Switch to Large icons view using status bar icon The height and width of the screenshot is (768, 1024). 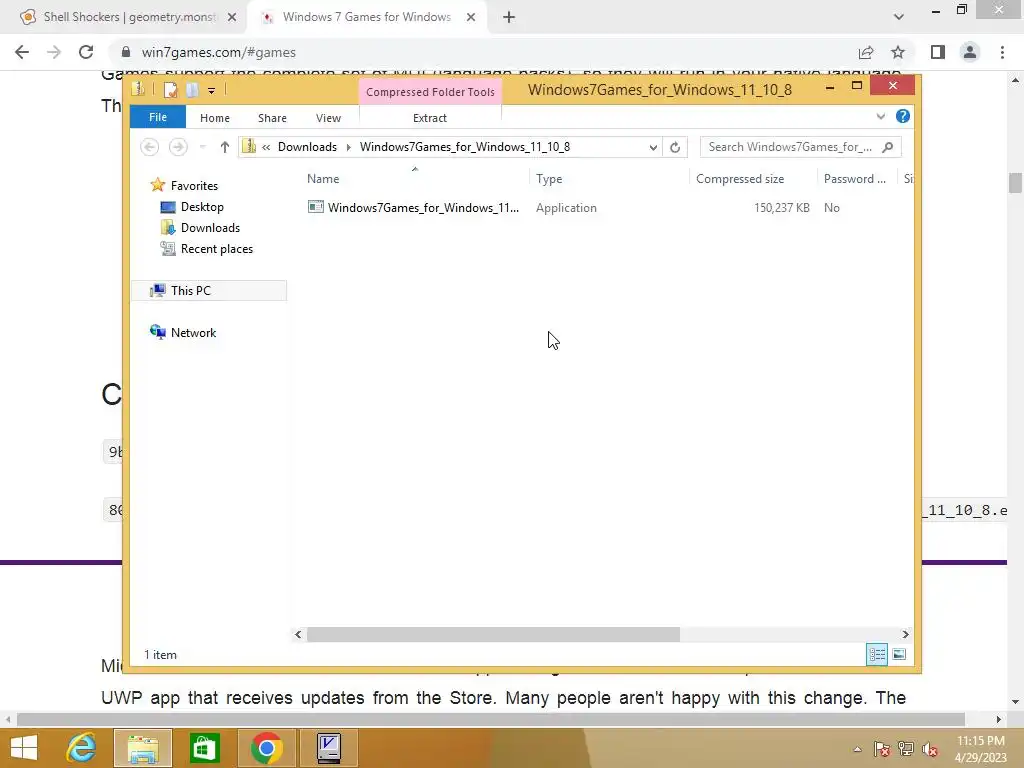pos(899,654)
